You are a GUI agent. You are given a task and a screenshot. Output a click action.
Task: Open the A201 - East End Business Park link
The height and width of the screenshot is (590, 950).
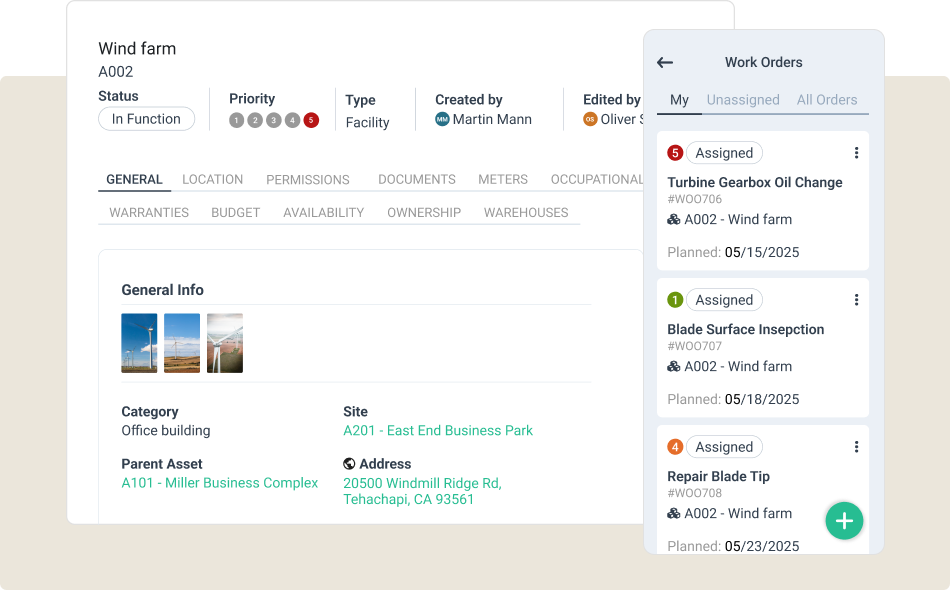coord(438,431)
